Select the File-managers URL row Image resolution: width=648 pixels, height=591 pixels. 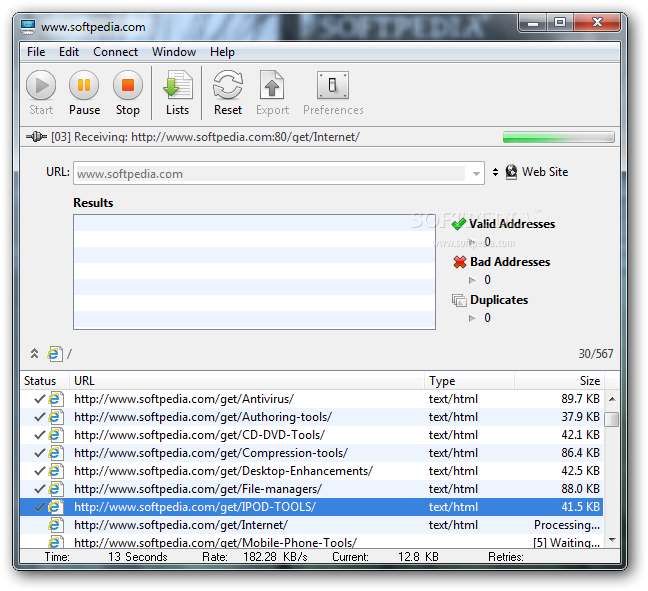click(312, 489)
